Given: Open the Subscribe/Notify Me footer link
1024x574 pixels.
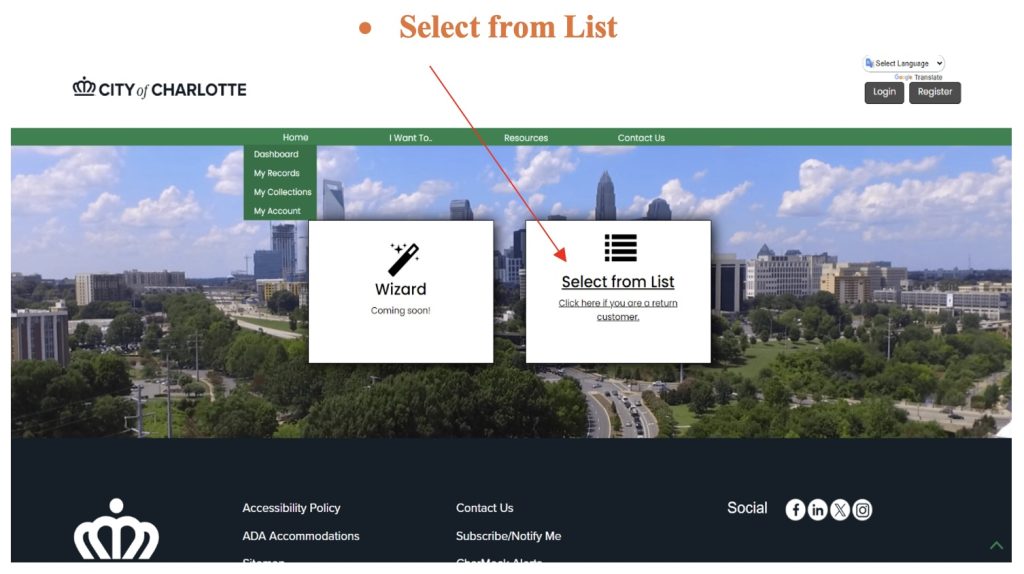Looking at the screenshot, I should click(x=508, y=536).
